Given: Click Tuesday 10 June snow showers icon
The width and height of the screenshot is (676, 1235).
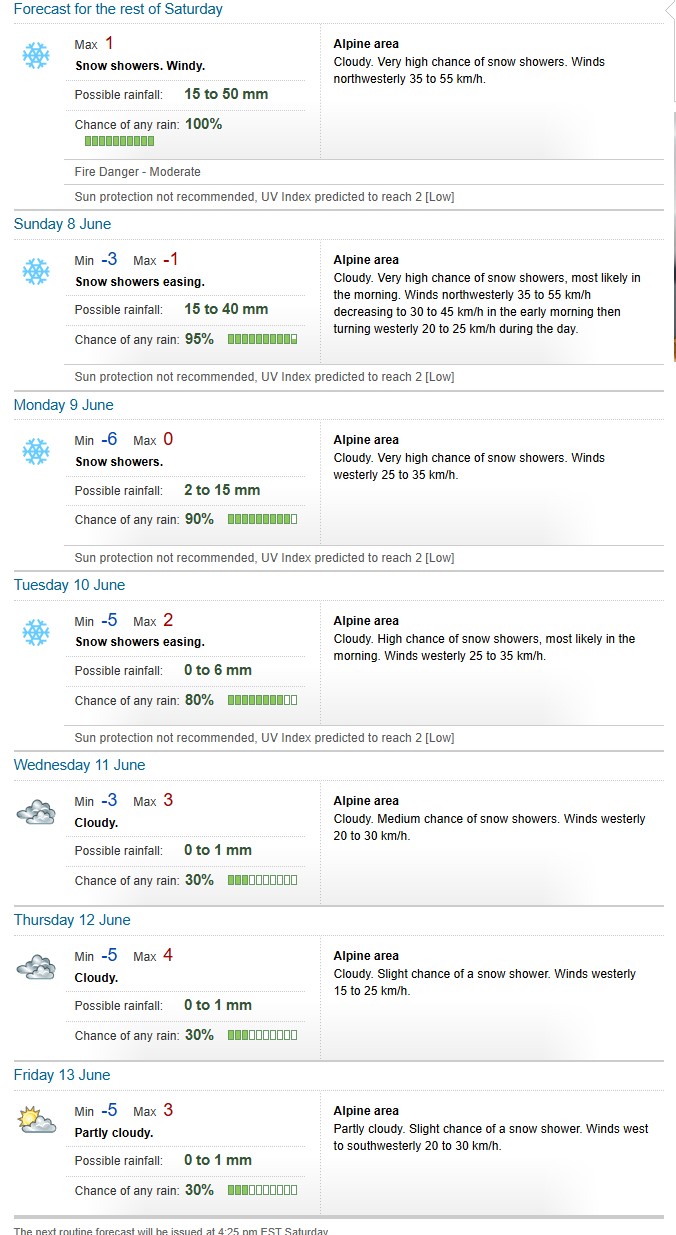Looking at the screenshot, I should 36,632.
